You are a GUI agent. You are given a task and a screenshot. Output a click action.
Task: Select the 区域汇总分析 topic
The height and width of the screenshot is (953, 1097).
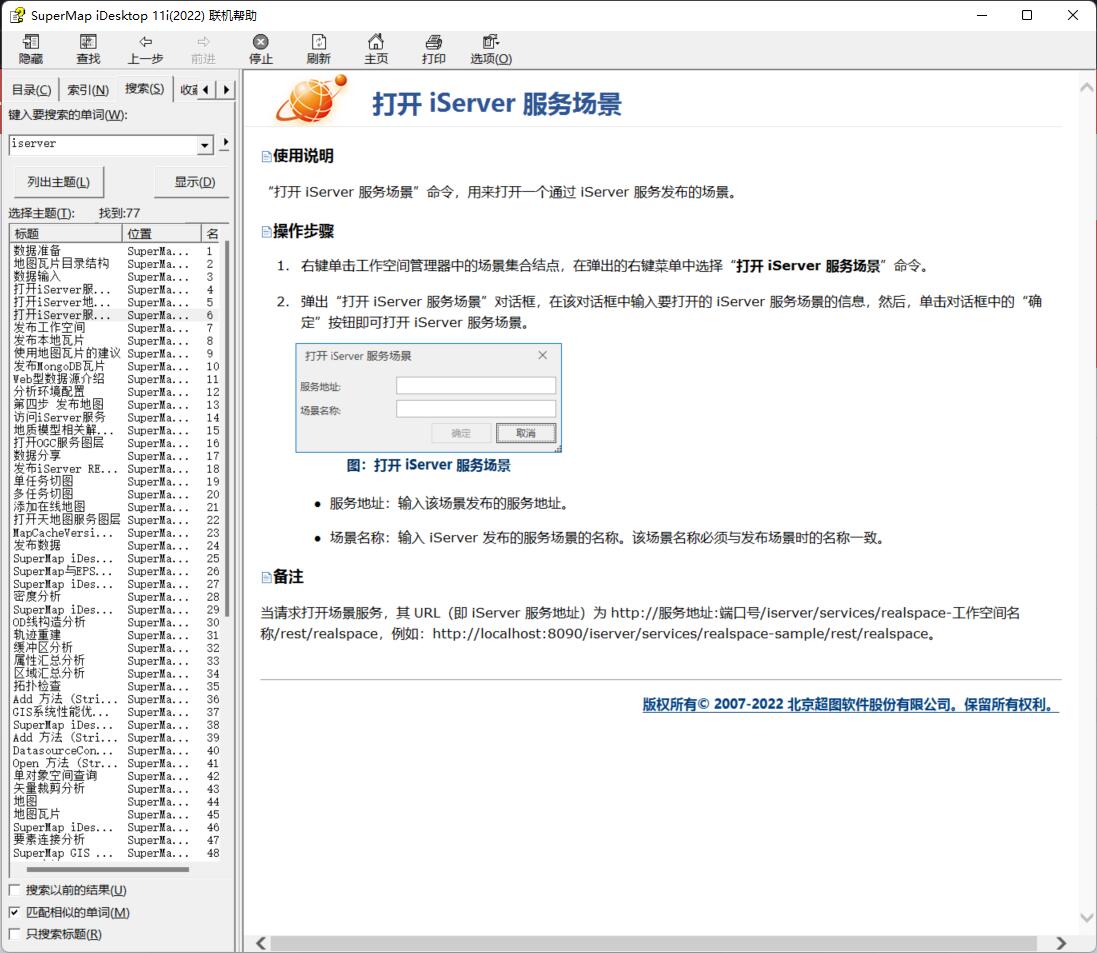[x=49, y=673]
